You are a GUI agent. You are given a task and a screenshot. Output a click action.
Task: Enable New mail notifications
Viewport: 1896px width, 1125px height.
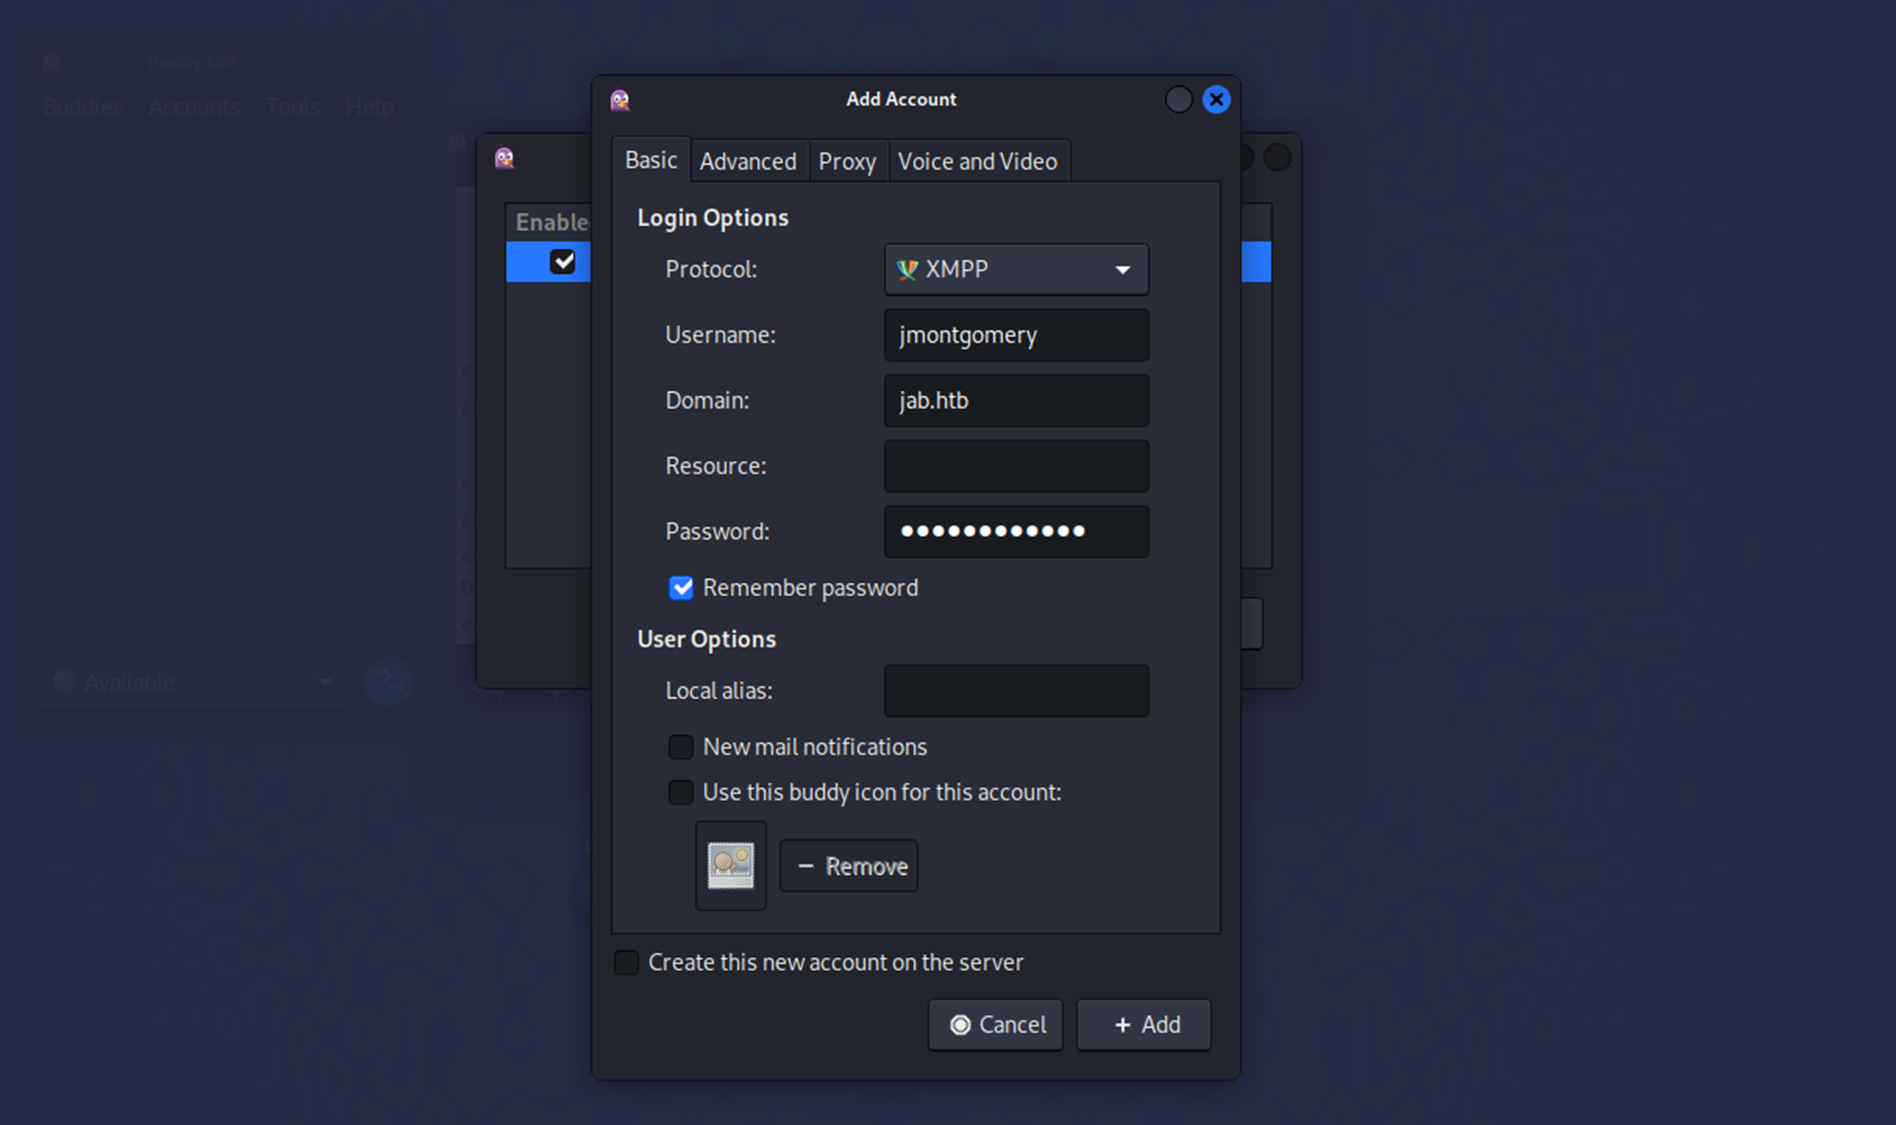[x=681, y=747]
